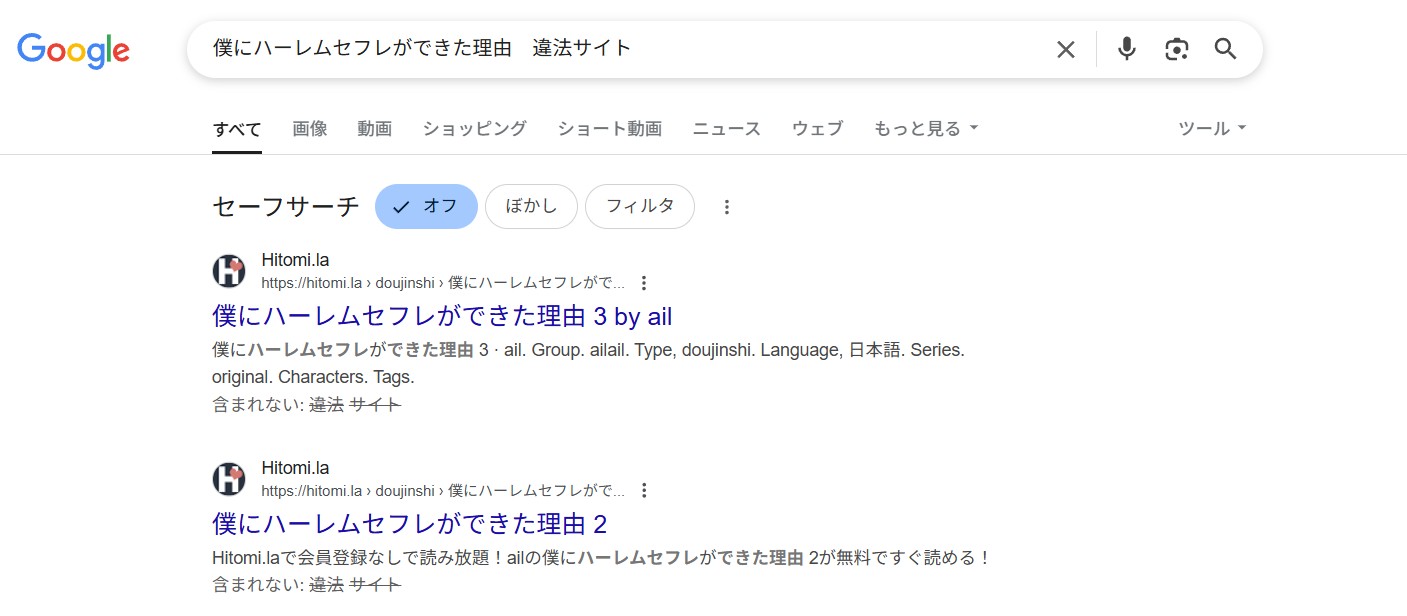Image resolution: width=1407 pixels, height=616 pixels.
Task: Enable the ぼかし SafeSearch option
Action: [531, 206]
